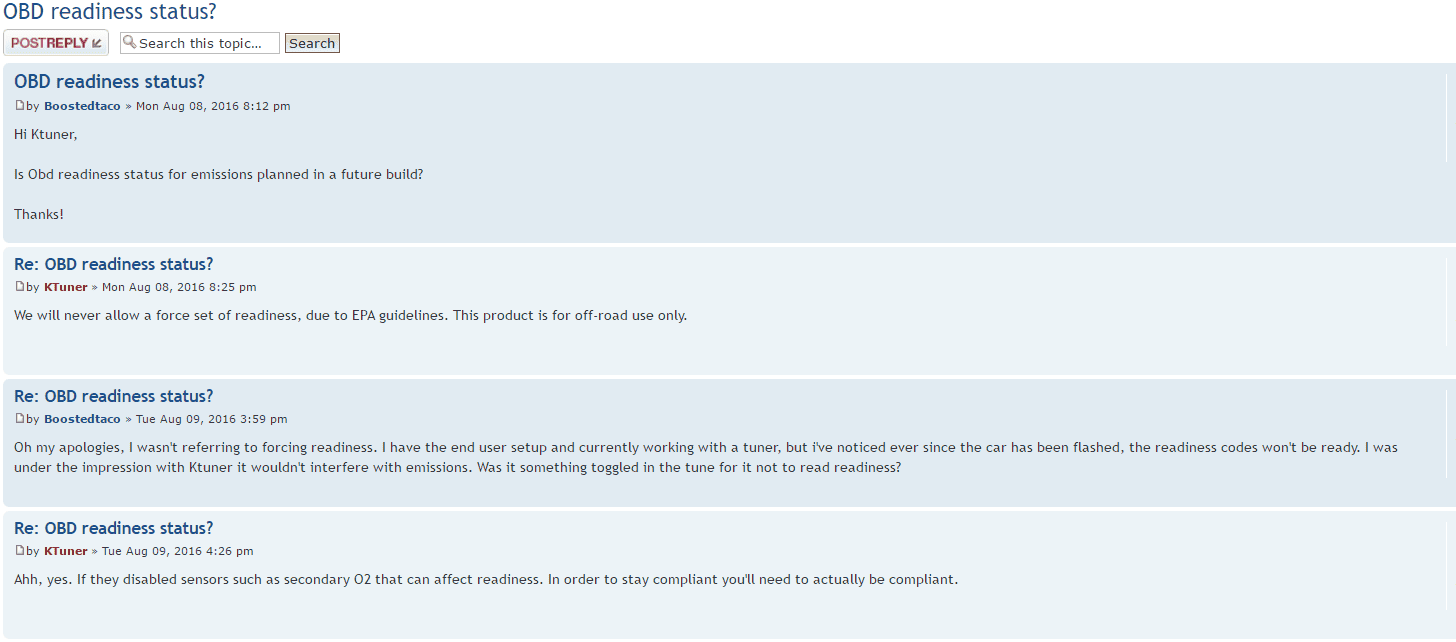Visit KTuner's profile from the 8:25 pm reply
Viewport: 1456px width, 642px height.
[x=66, y=287]
